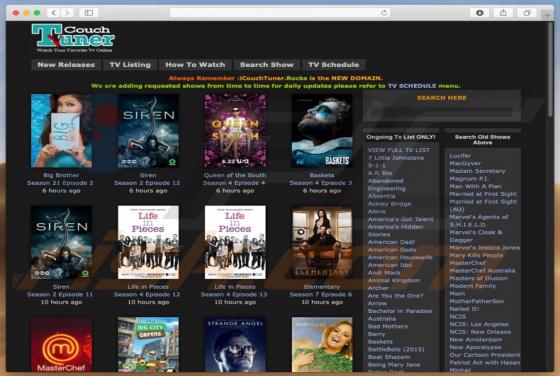The image size is (560, 376).
Task: Select NCIS: Los Angeles link
Action: click(479, 324)
